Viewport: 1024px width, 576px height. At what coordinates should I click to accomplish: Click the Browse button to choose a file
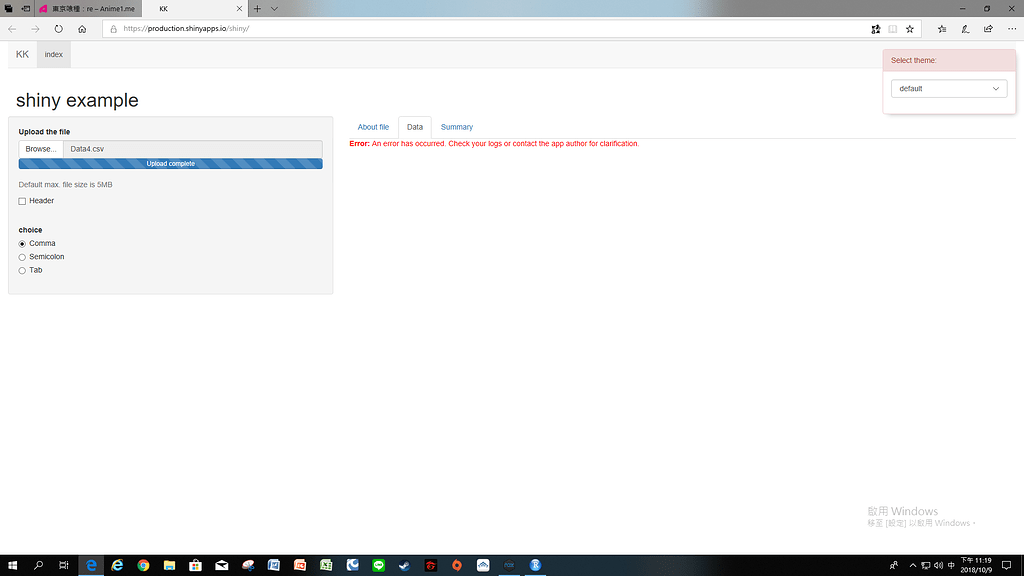(x=40, y=148)
